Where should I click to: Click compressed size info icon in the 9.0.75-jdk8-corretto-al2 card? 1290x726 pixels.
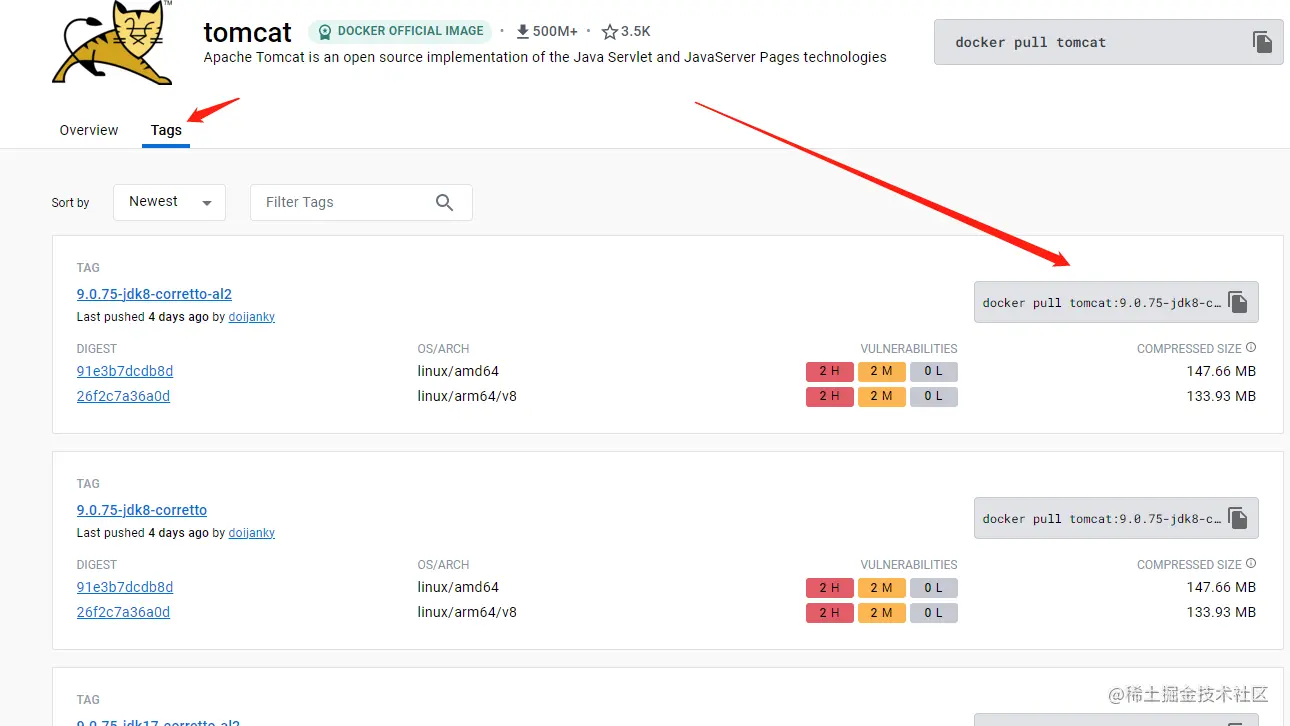pyautogui.click(x=1251, y=348)
